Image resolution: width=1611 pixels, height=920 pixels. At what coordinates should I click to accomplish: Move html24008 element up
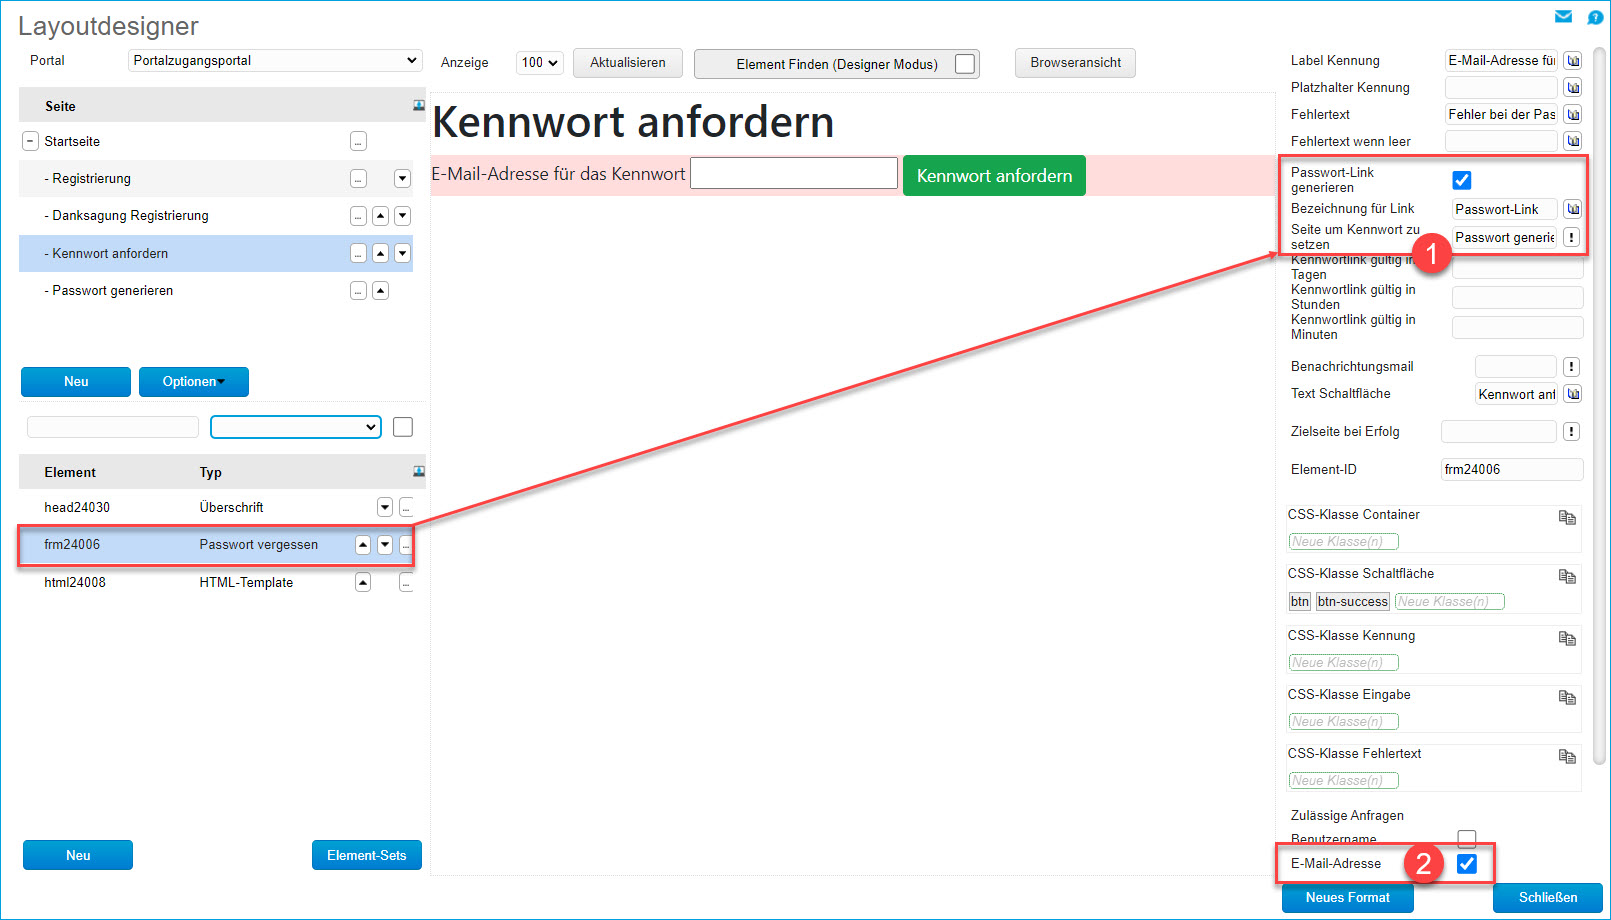coord(363,583)
